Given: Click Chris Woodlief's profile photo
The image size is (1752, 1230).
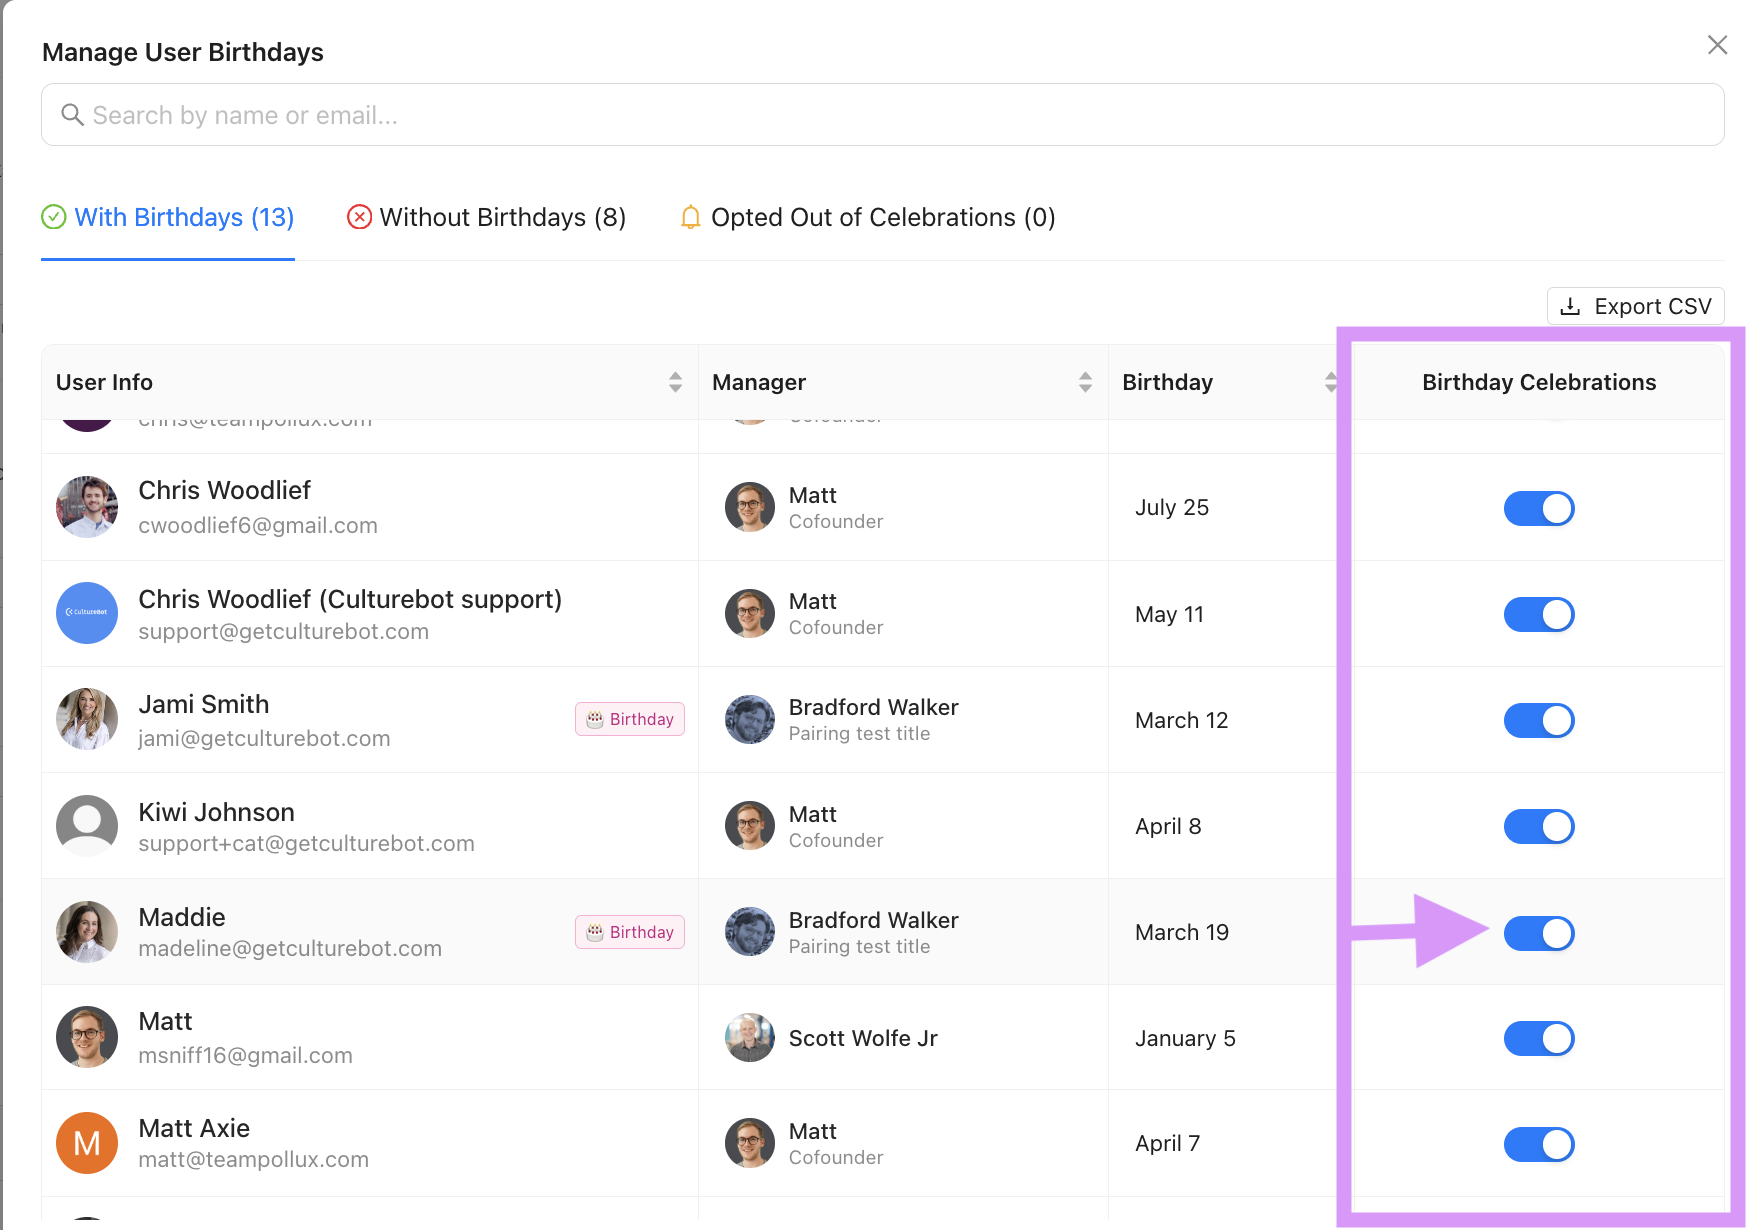Looking at the screenshot, I should coord(87,507).
